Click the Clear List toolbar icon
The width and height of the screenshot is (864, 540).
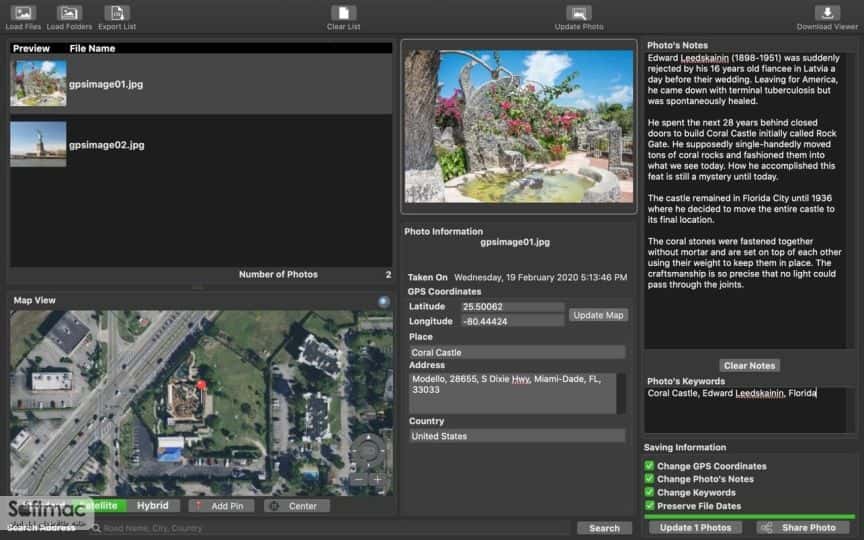(343, 13)
